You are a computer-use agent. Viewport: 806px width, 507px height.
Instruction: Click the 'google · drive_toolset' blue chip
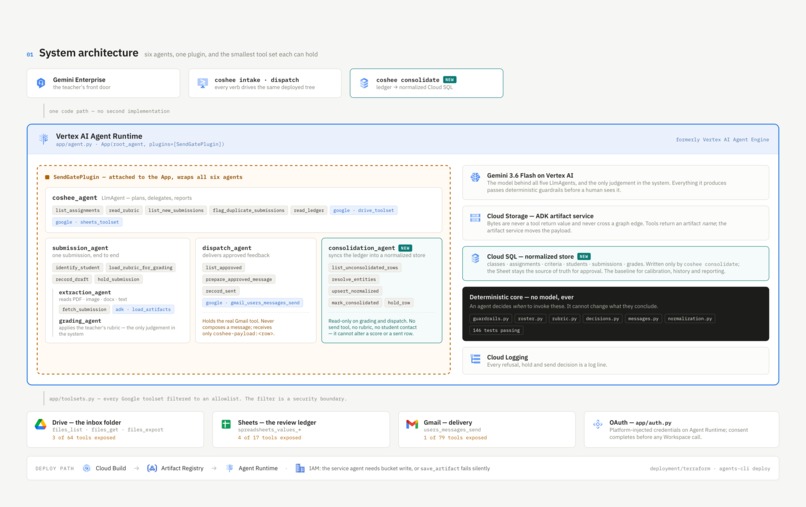pyautogui.click(x=363, y=210)
